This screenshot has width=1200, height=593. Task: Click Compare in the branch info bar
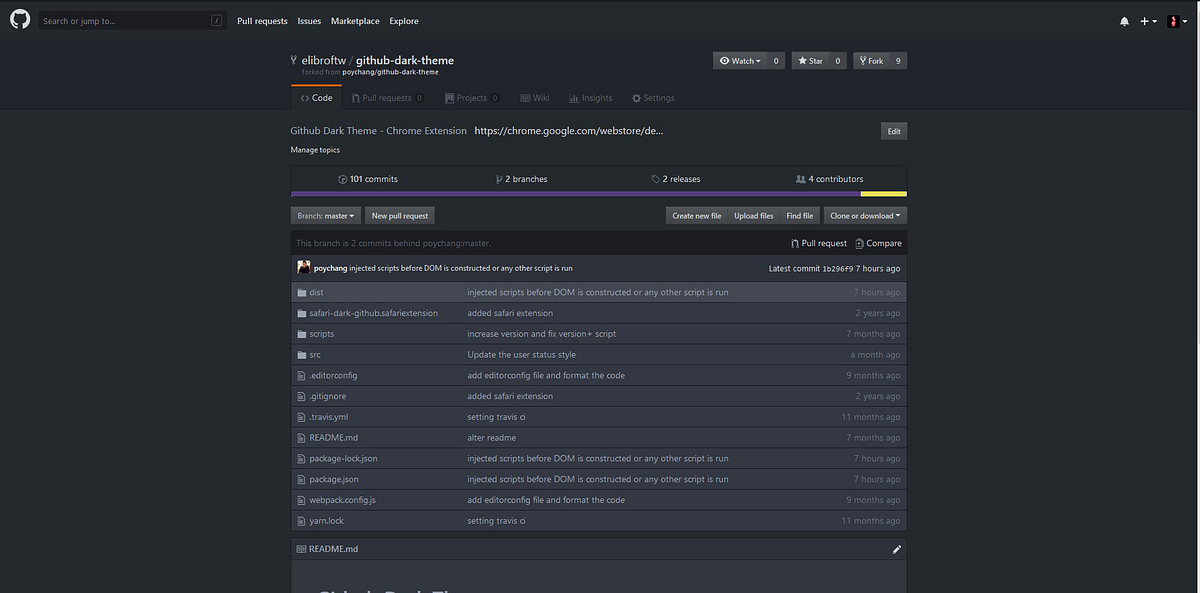(x=878, y=243)
